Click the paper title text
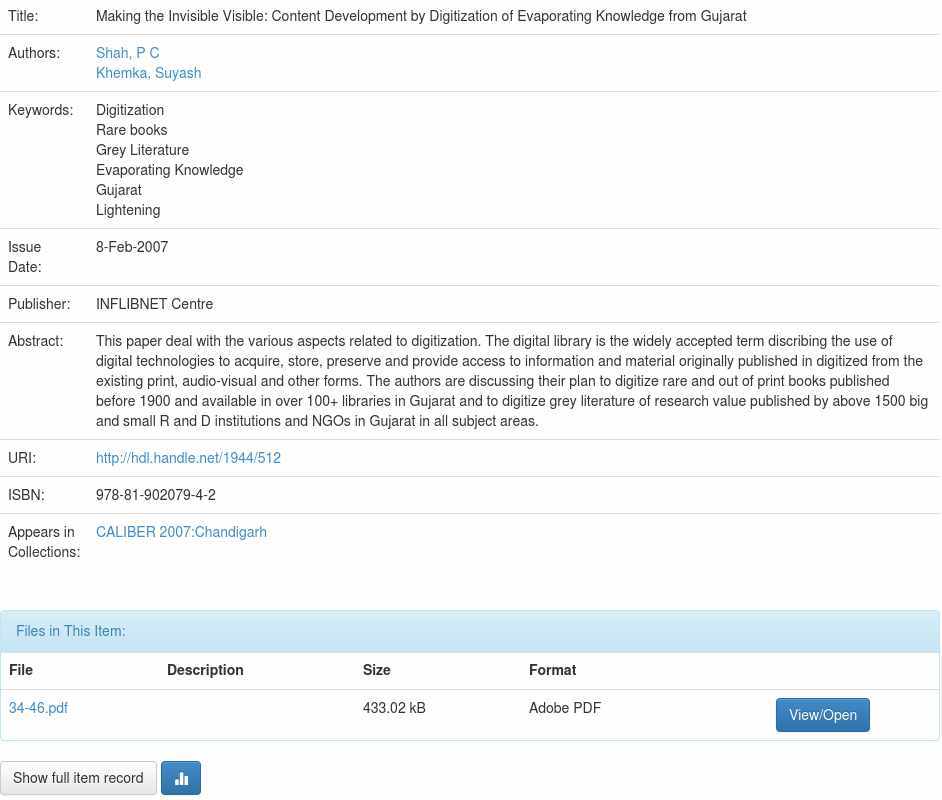Image resolution: width=942 pixels, height=800 pixels. pyautogui.click(x=420, y=16)
